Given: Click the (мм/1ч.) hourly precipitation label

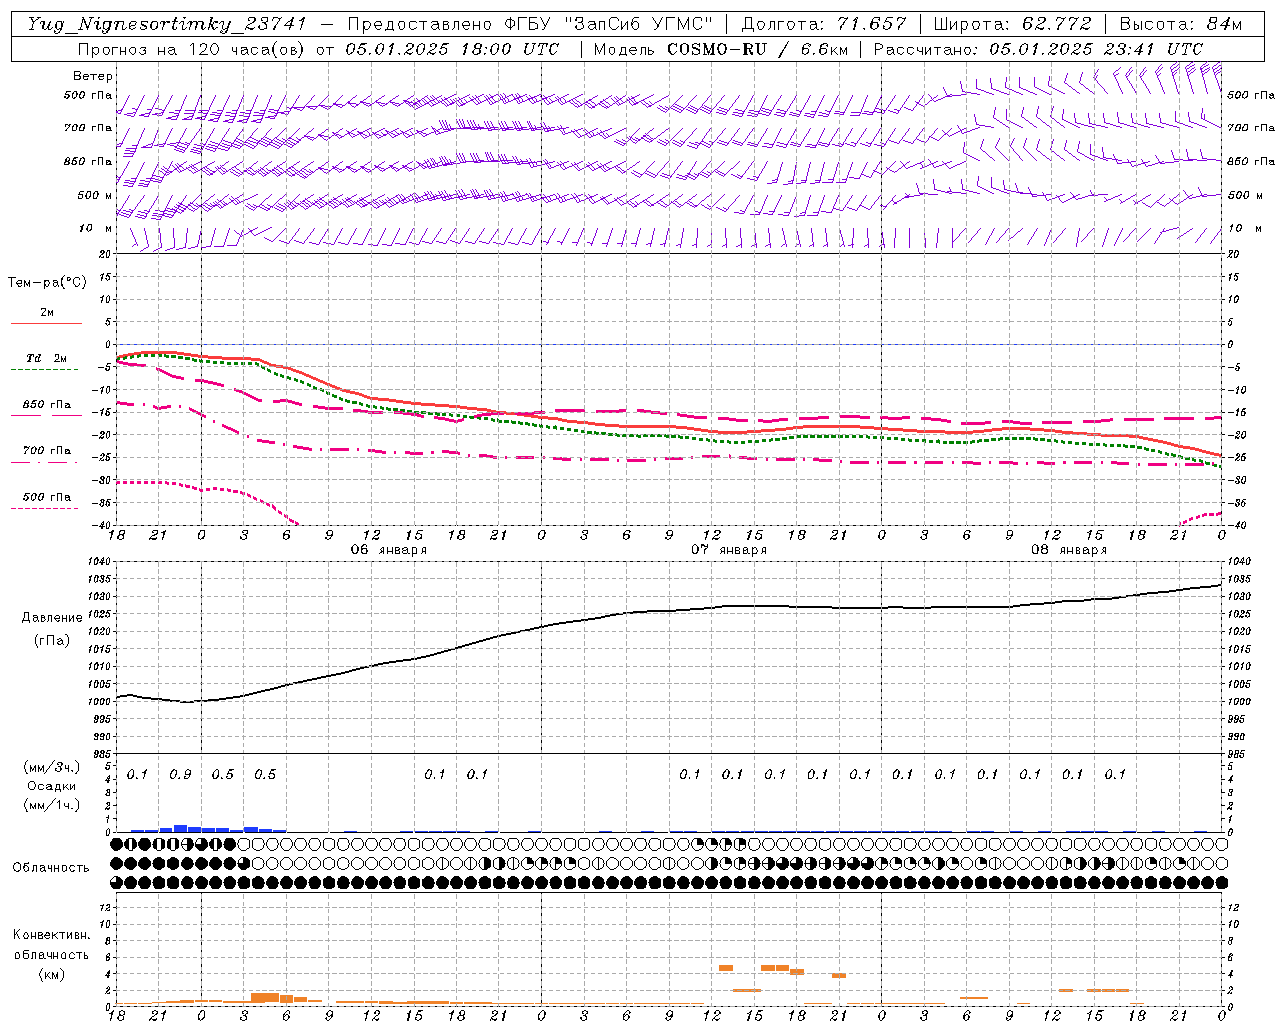Looking at the screenshot, I should click(x=51, y=805).
